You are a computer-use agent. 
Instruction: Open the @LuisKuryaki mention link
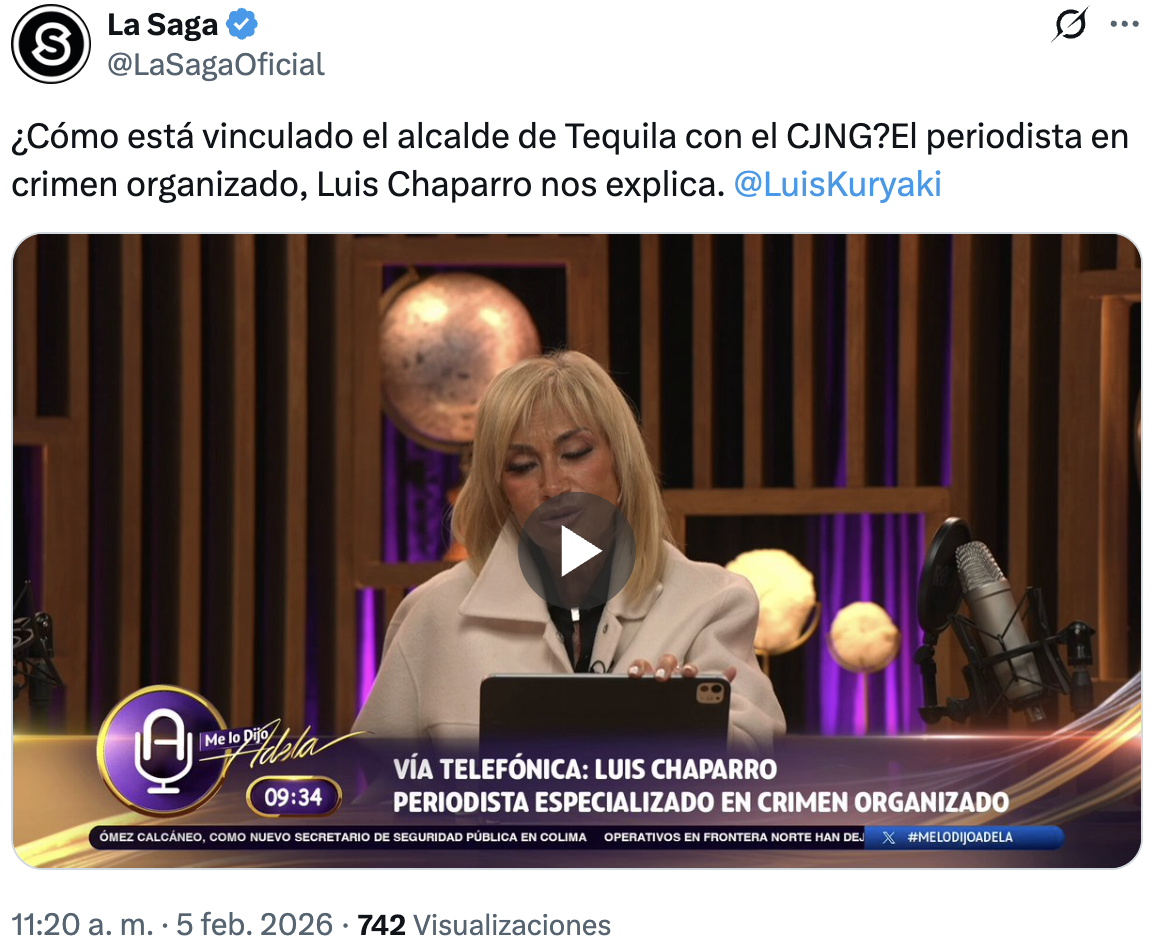click(x=837, y=184)
